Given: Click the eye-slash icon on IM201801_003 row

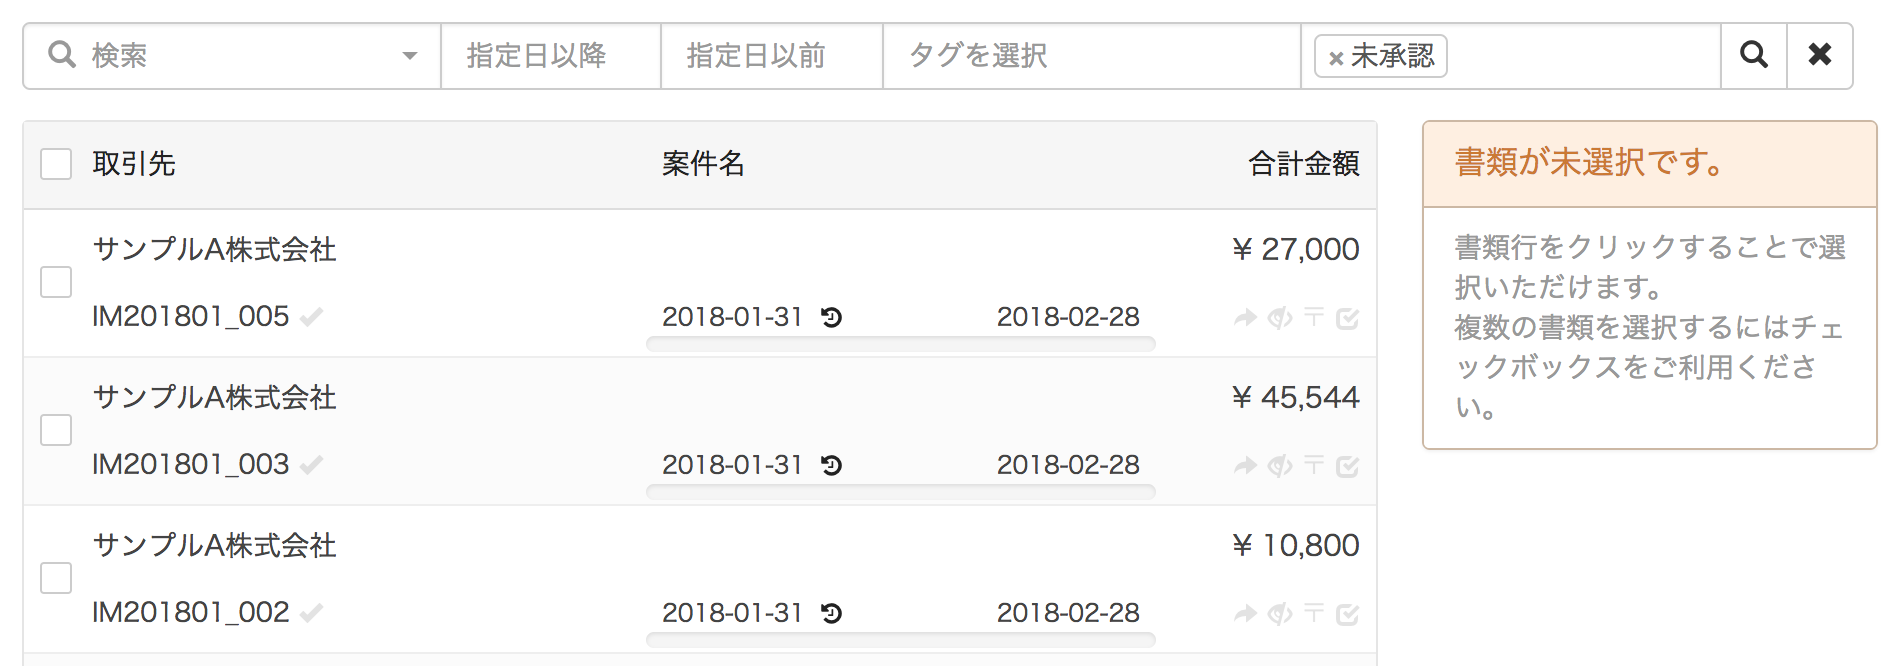Looking at the screenshot, I should click(x=1280, y=466).
